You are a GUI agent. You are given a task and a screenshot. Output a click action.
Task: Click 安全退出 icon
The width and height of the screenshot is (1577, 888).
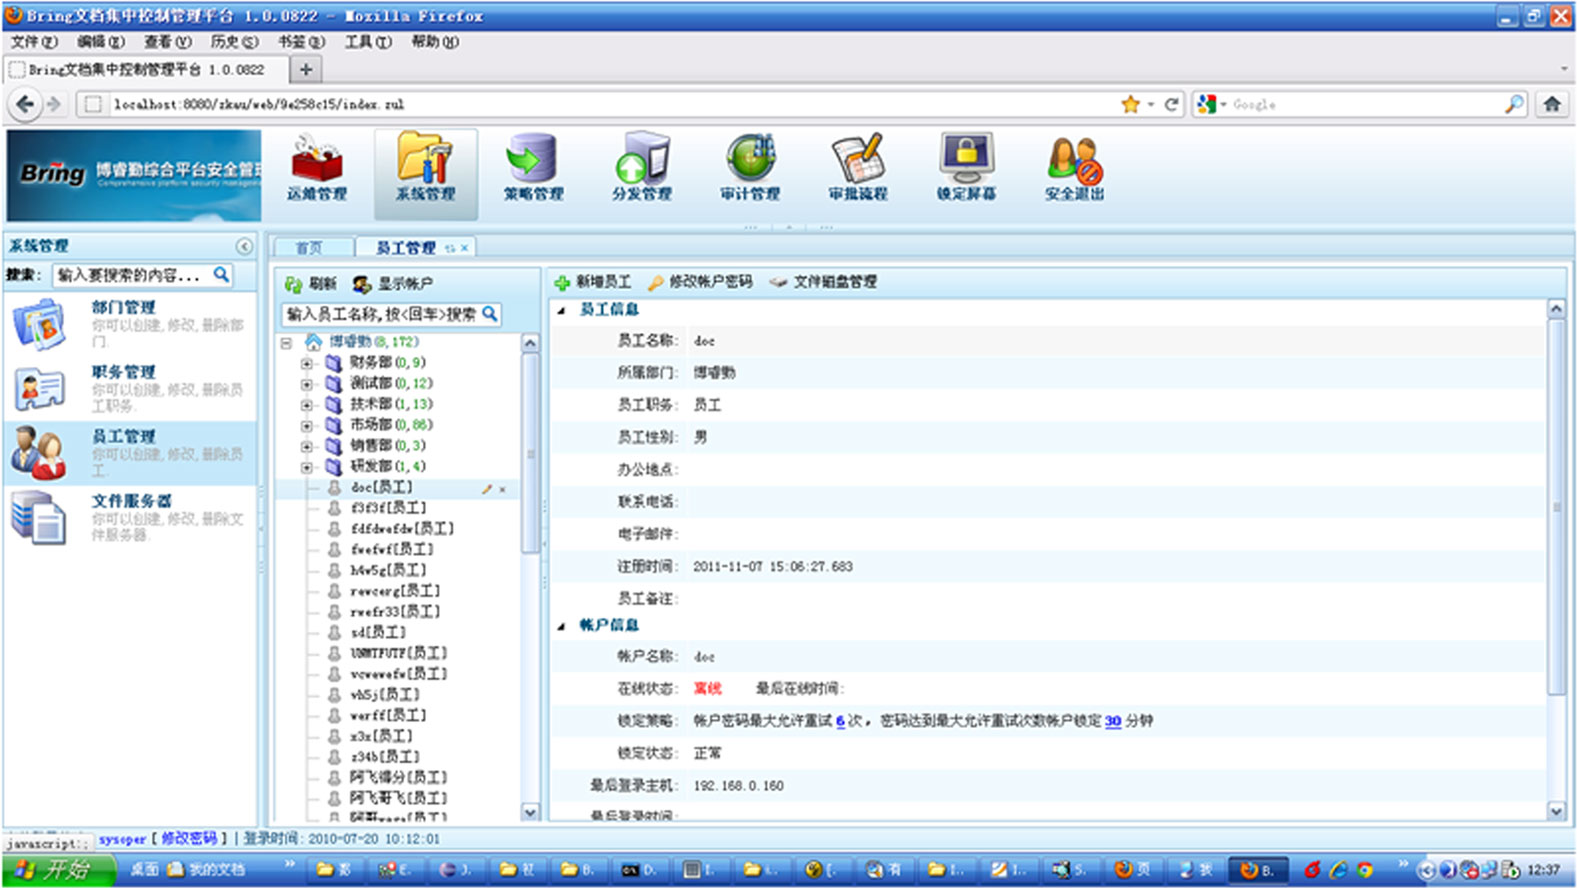click(1074, 169)
